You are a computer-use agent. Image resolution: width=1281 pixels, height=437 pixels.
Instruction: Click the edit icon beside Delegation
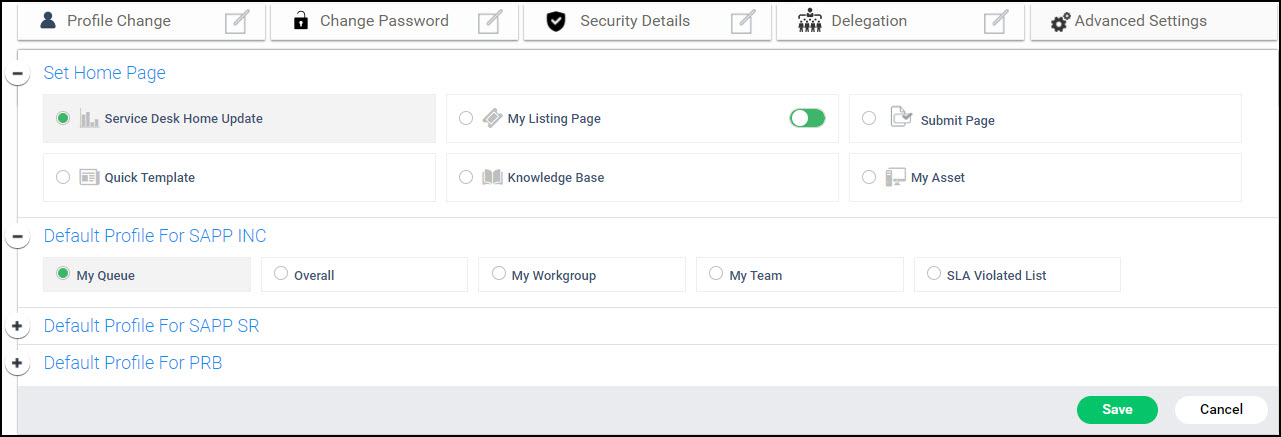coord(995,21)
